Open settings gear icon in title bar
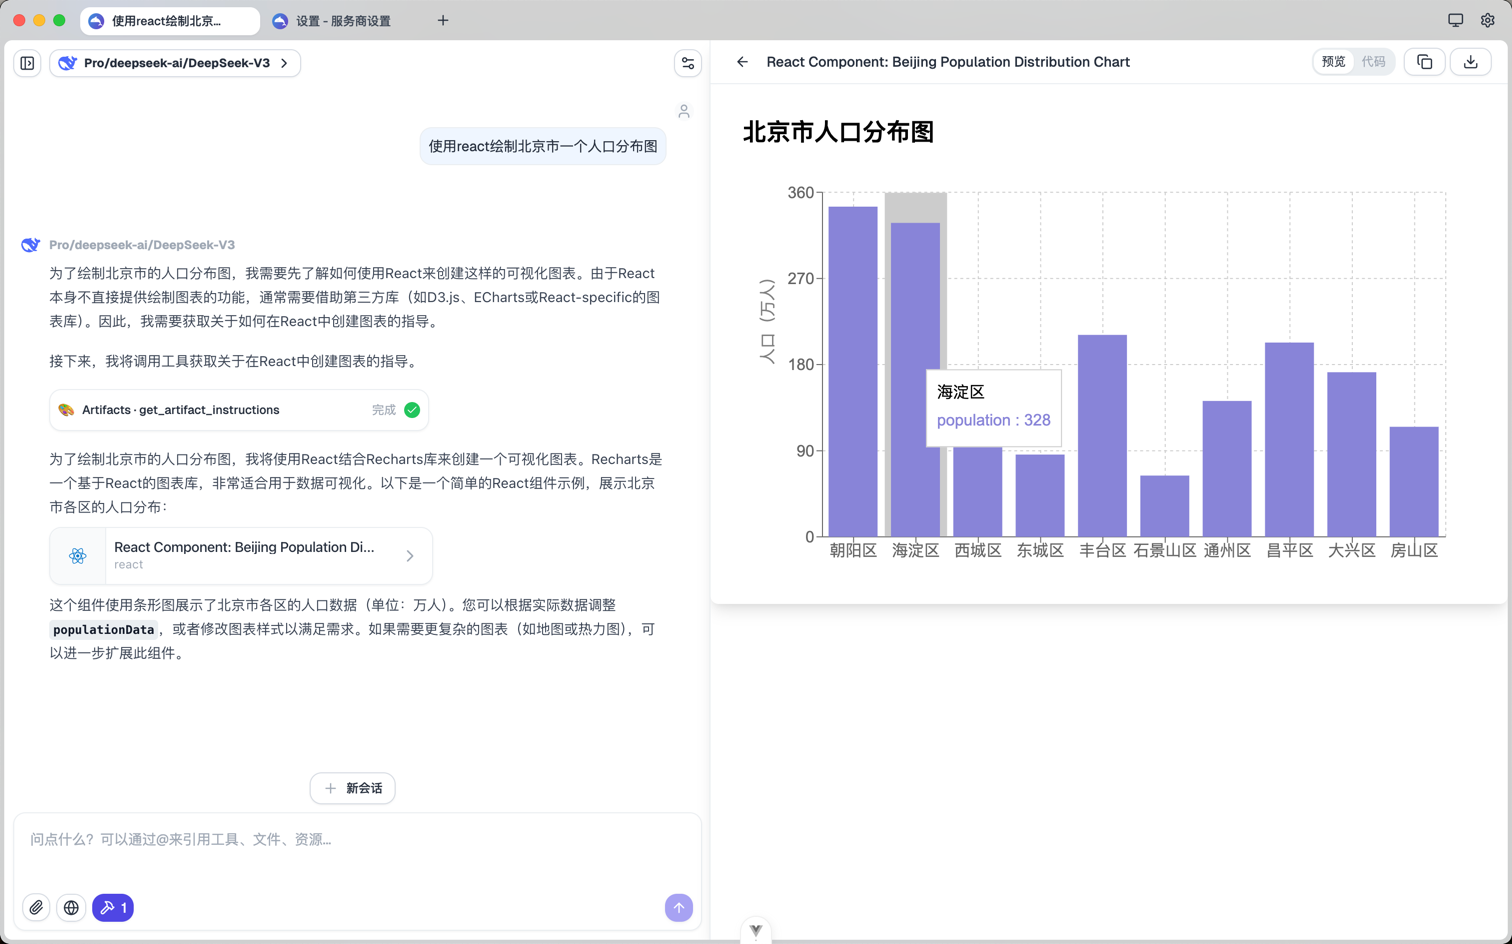This screenshot has height=944, width=1512. click(1488, 20)
